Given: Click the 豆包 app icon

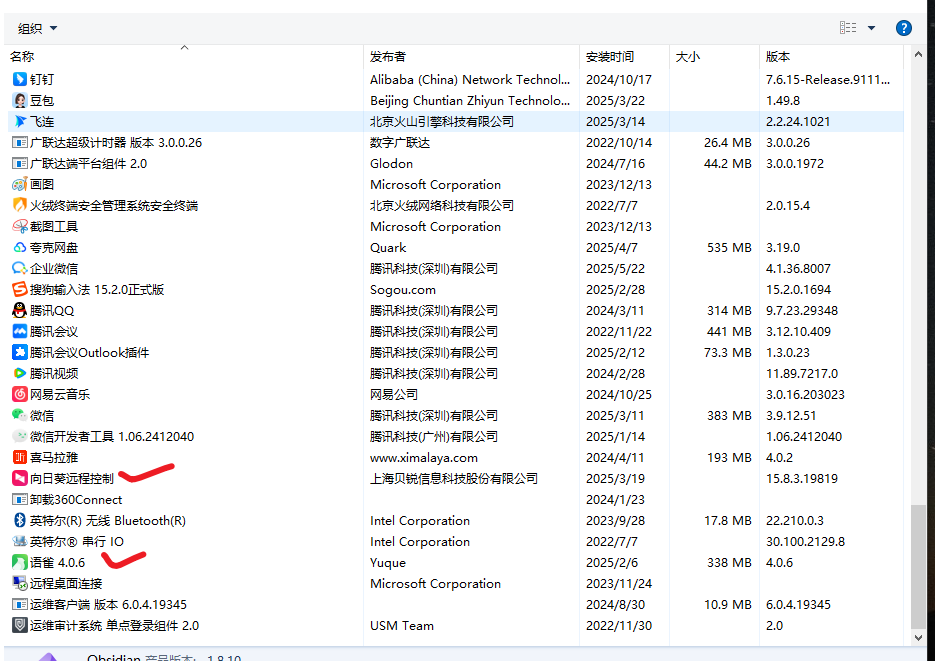Looking at the screenshot, I should coord(20,100).
